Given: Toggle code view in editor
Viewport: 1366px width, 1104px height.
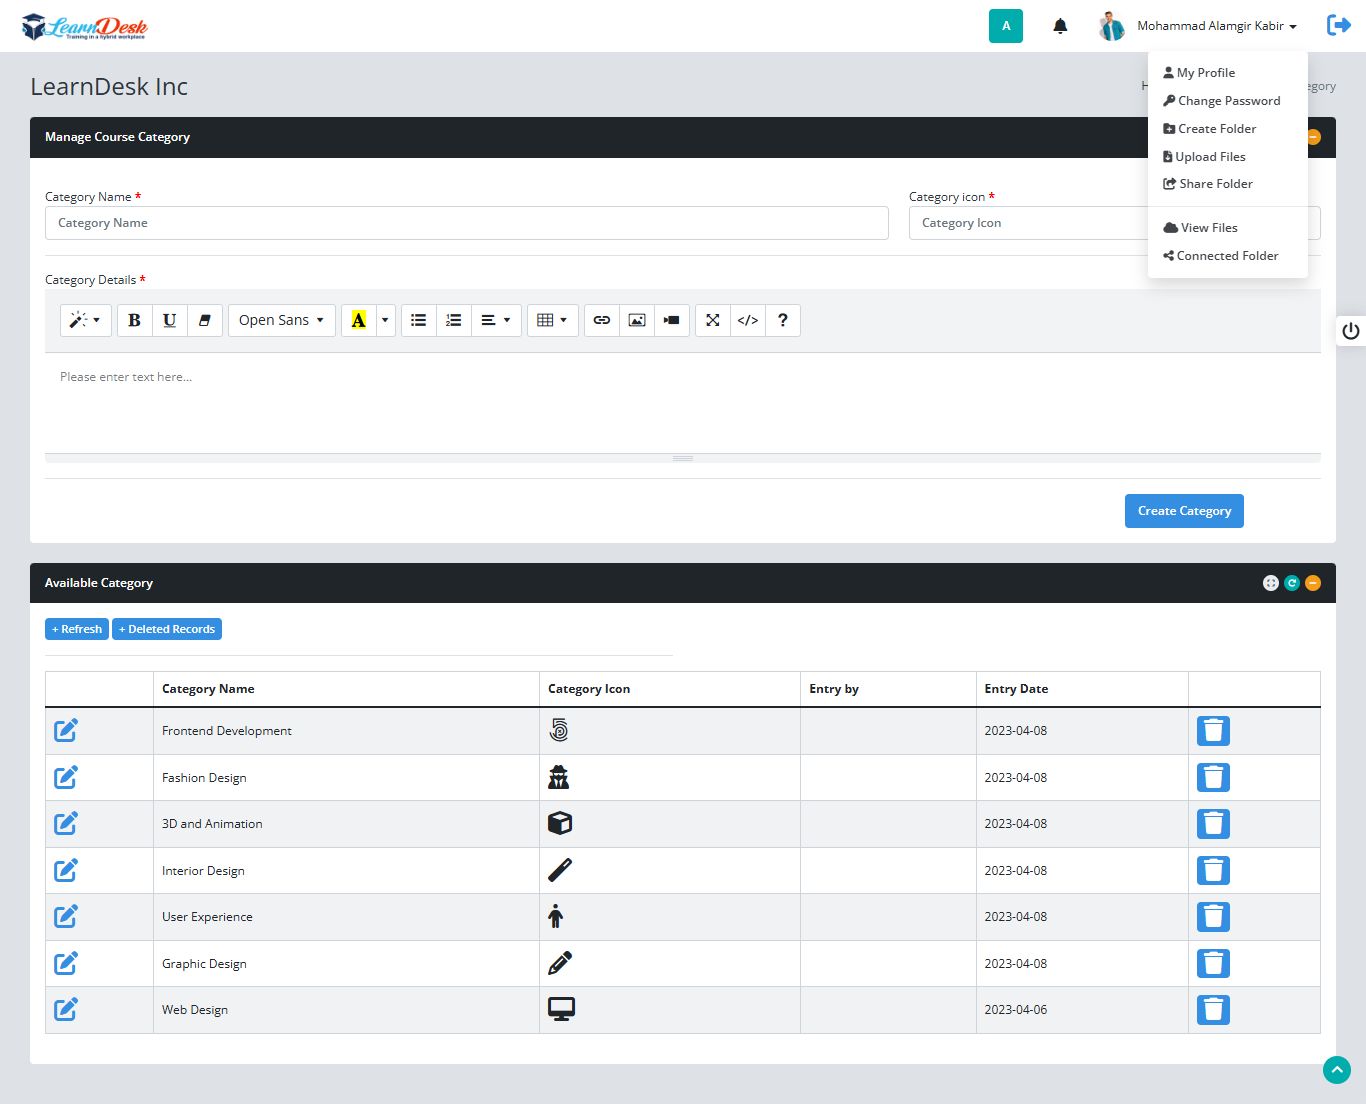Looking at the screenshot, I should (747, 320).
